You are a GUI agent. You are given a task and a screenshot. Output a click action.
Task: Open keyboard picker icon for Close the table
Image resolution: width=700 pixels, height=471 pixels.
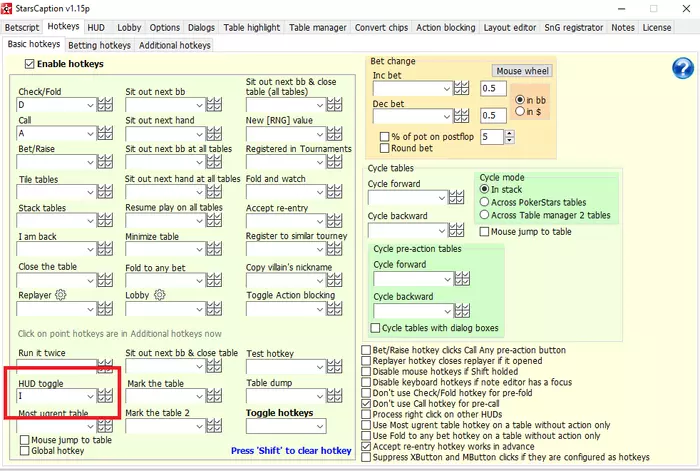(x=105, y=280)
